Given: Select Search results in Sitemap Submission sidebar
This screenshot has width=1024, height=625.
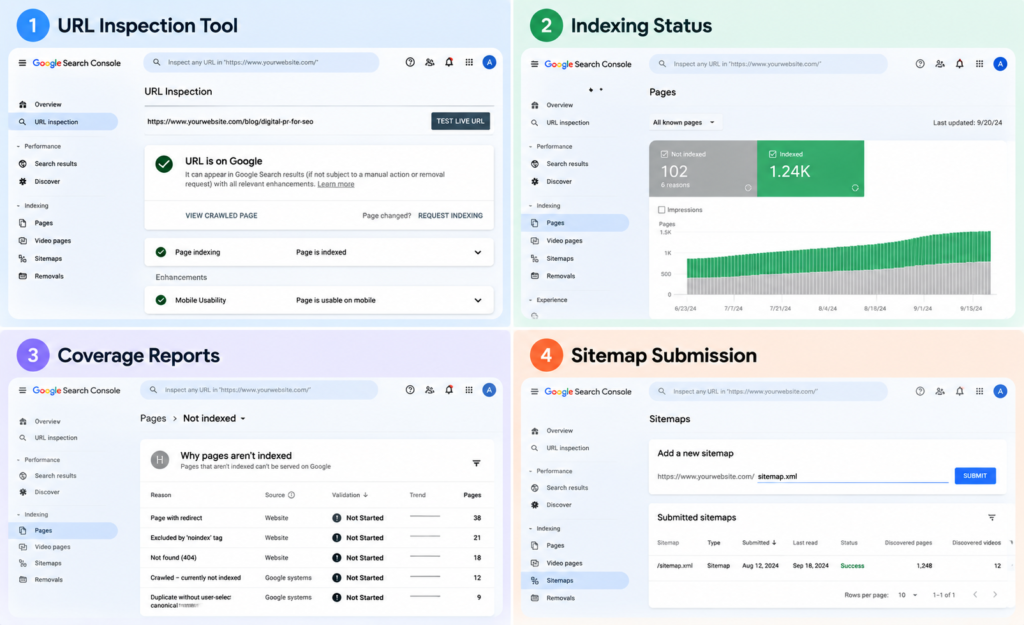Looking at the screenshot, I should [567, 488].
